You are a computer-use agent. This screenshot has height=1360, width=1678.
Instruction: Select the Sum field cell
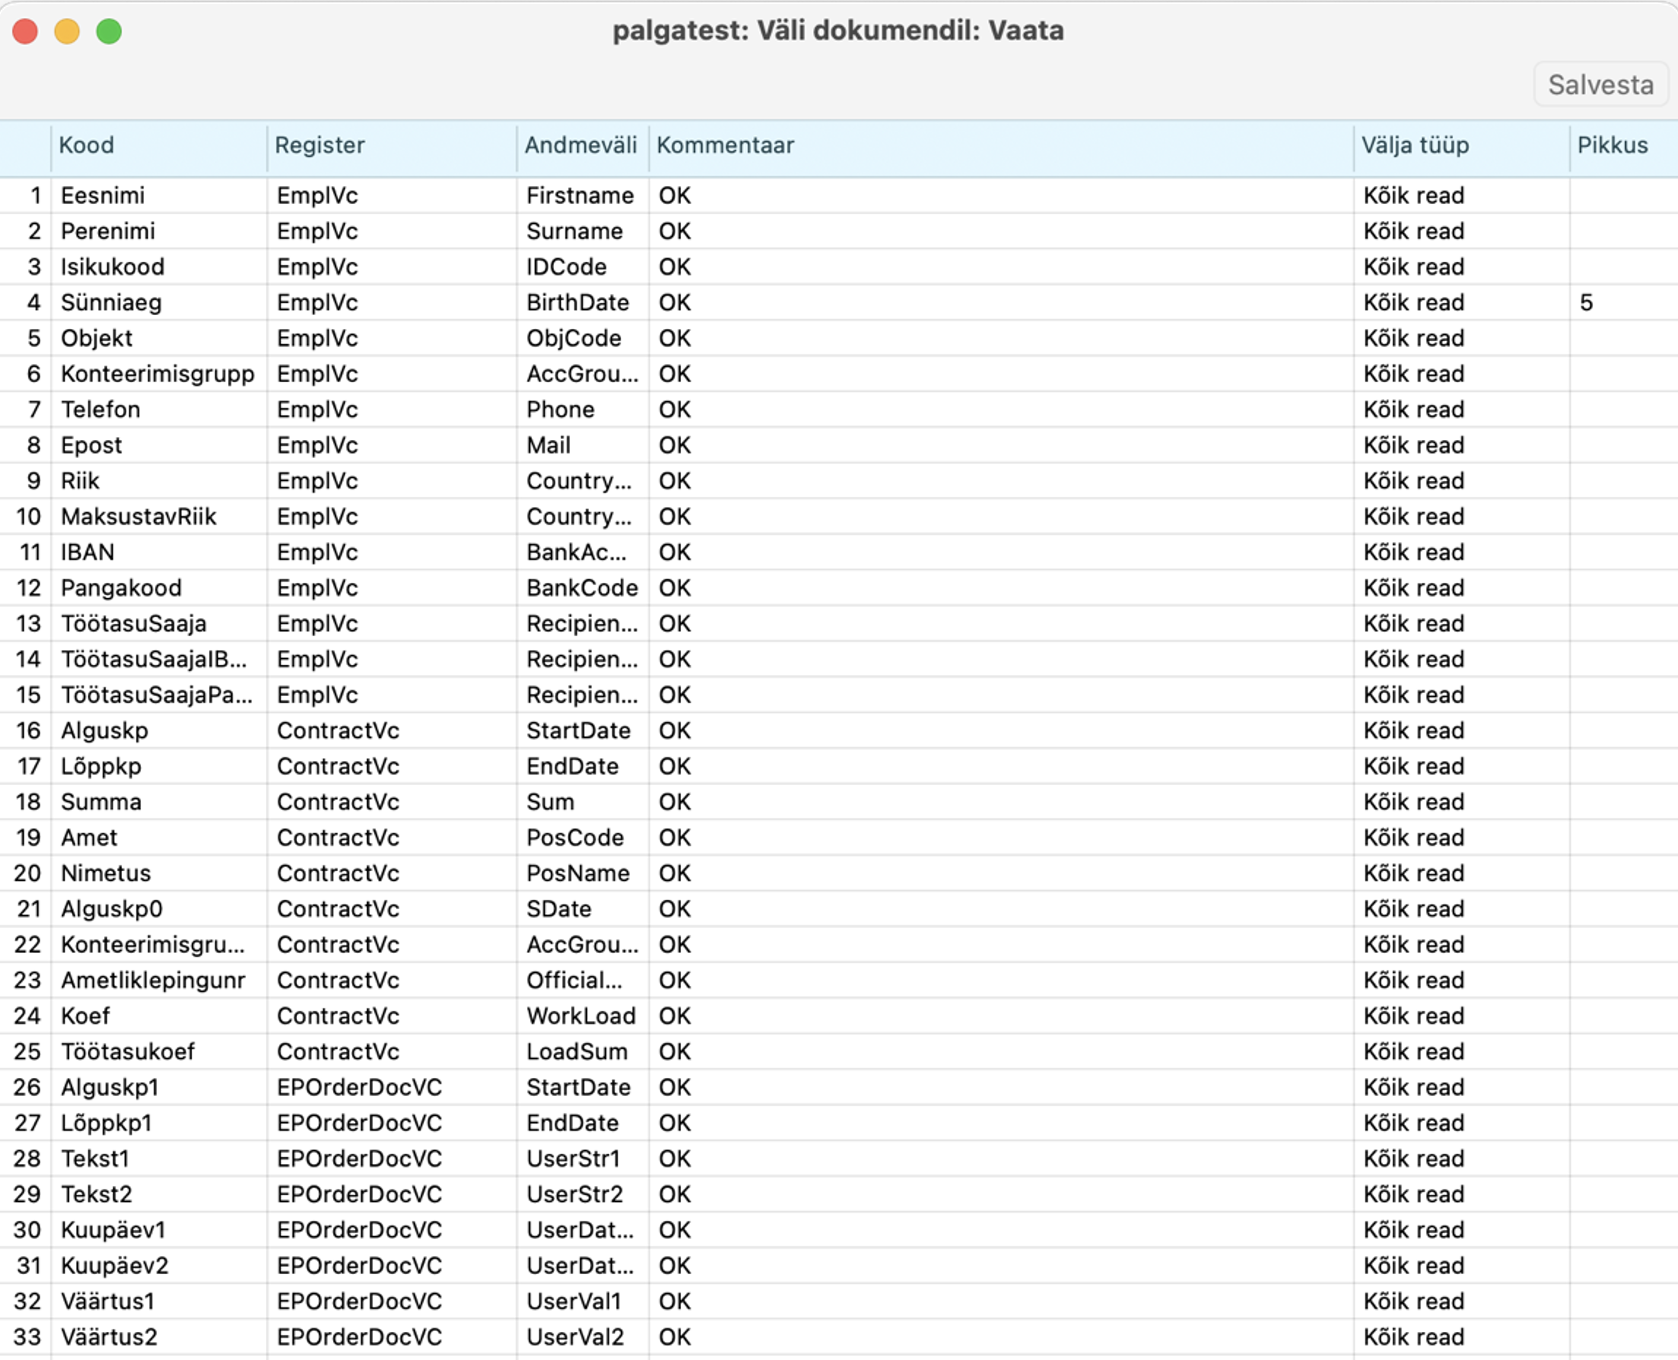[x=583, y=802]
